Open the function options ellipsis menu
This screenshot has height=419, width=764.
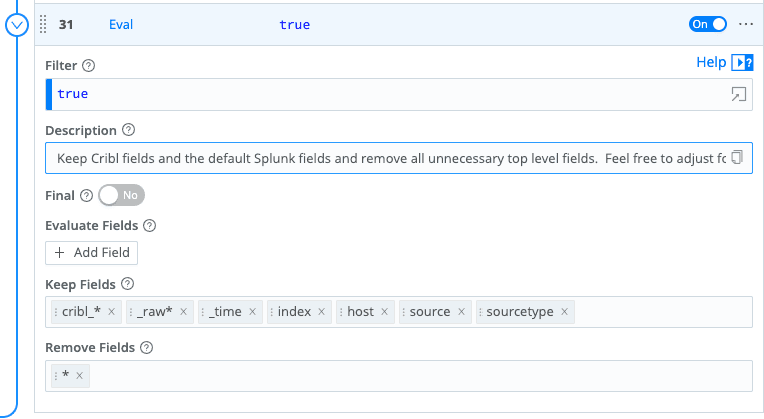(x=745, y=24)
